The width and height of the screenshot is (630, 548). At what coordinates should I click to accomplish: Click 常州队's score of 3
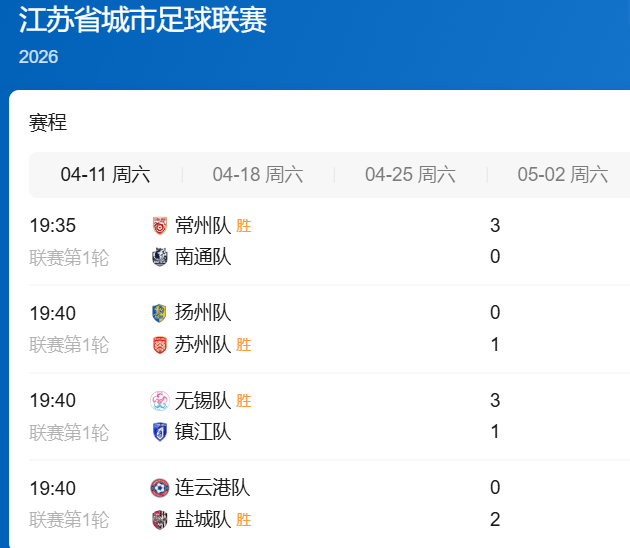[495, 226]
